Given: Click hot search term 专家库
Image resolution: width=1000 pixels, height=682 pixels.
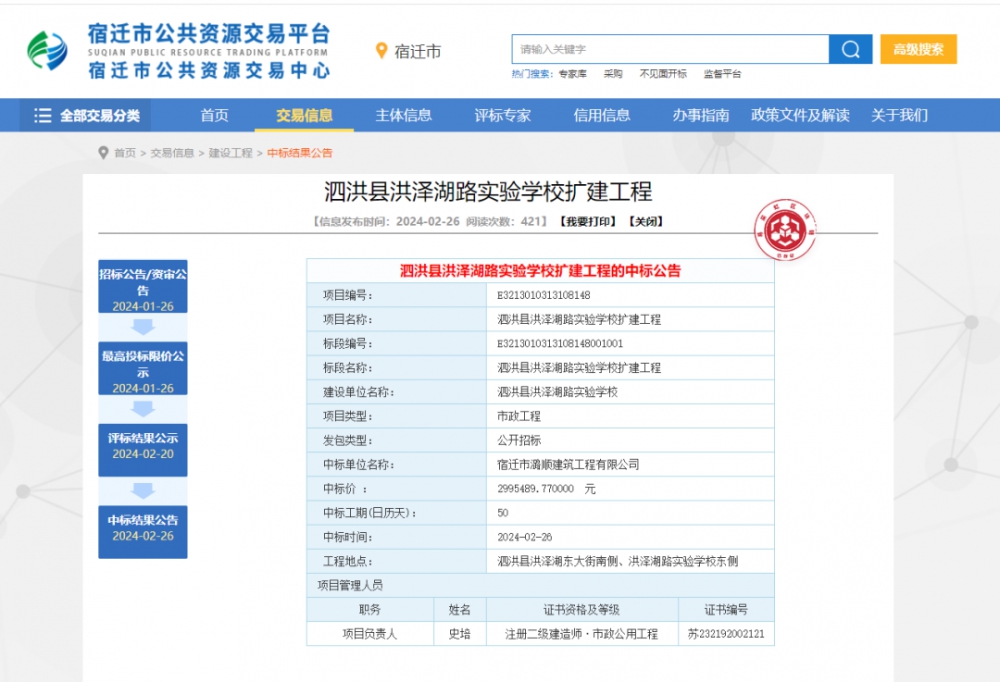Looking at the screenshot, I should point(572,74).
